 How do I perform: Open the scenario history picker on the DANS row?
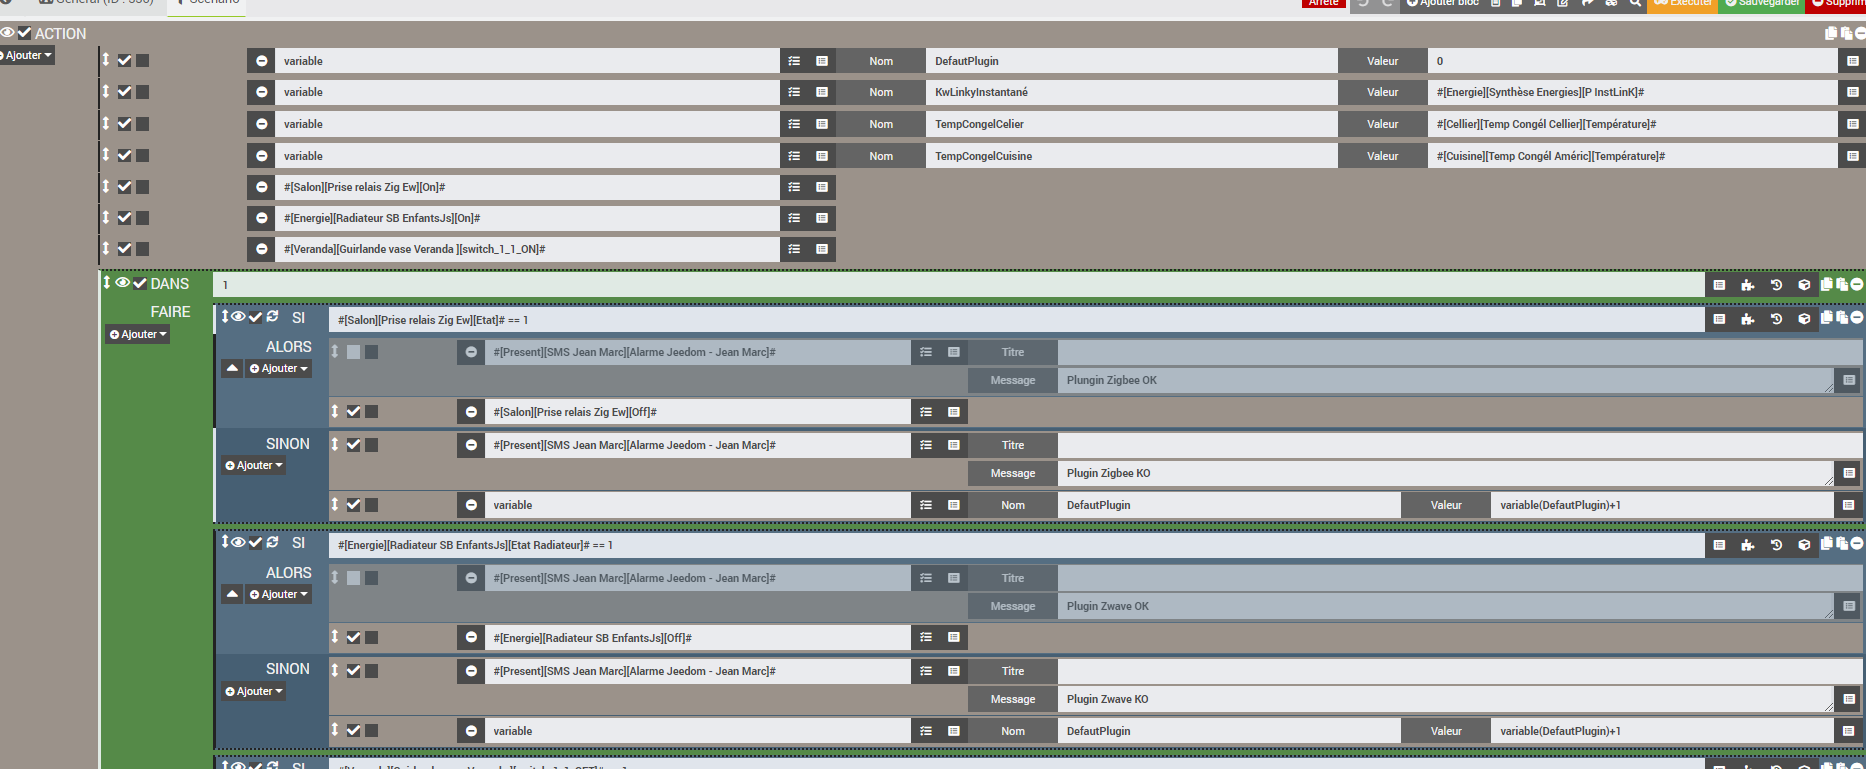pyautogui.click(x=1776, y=285)
